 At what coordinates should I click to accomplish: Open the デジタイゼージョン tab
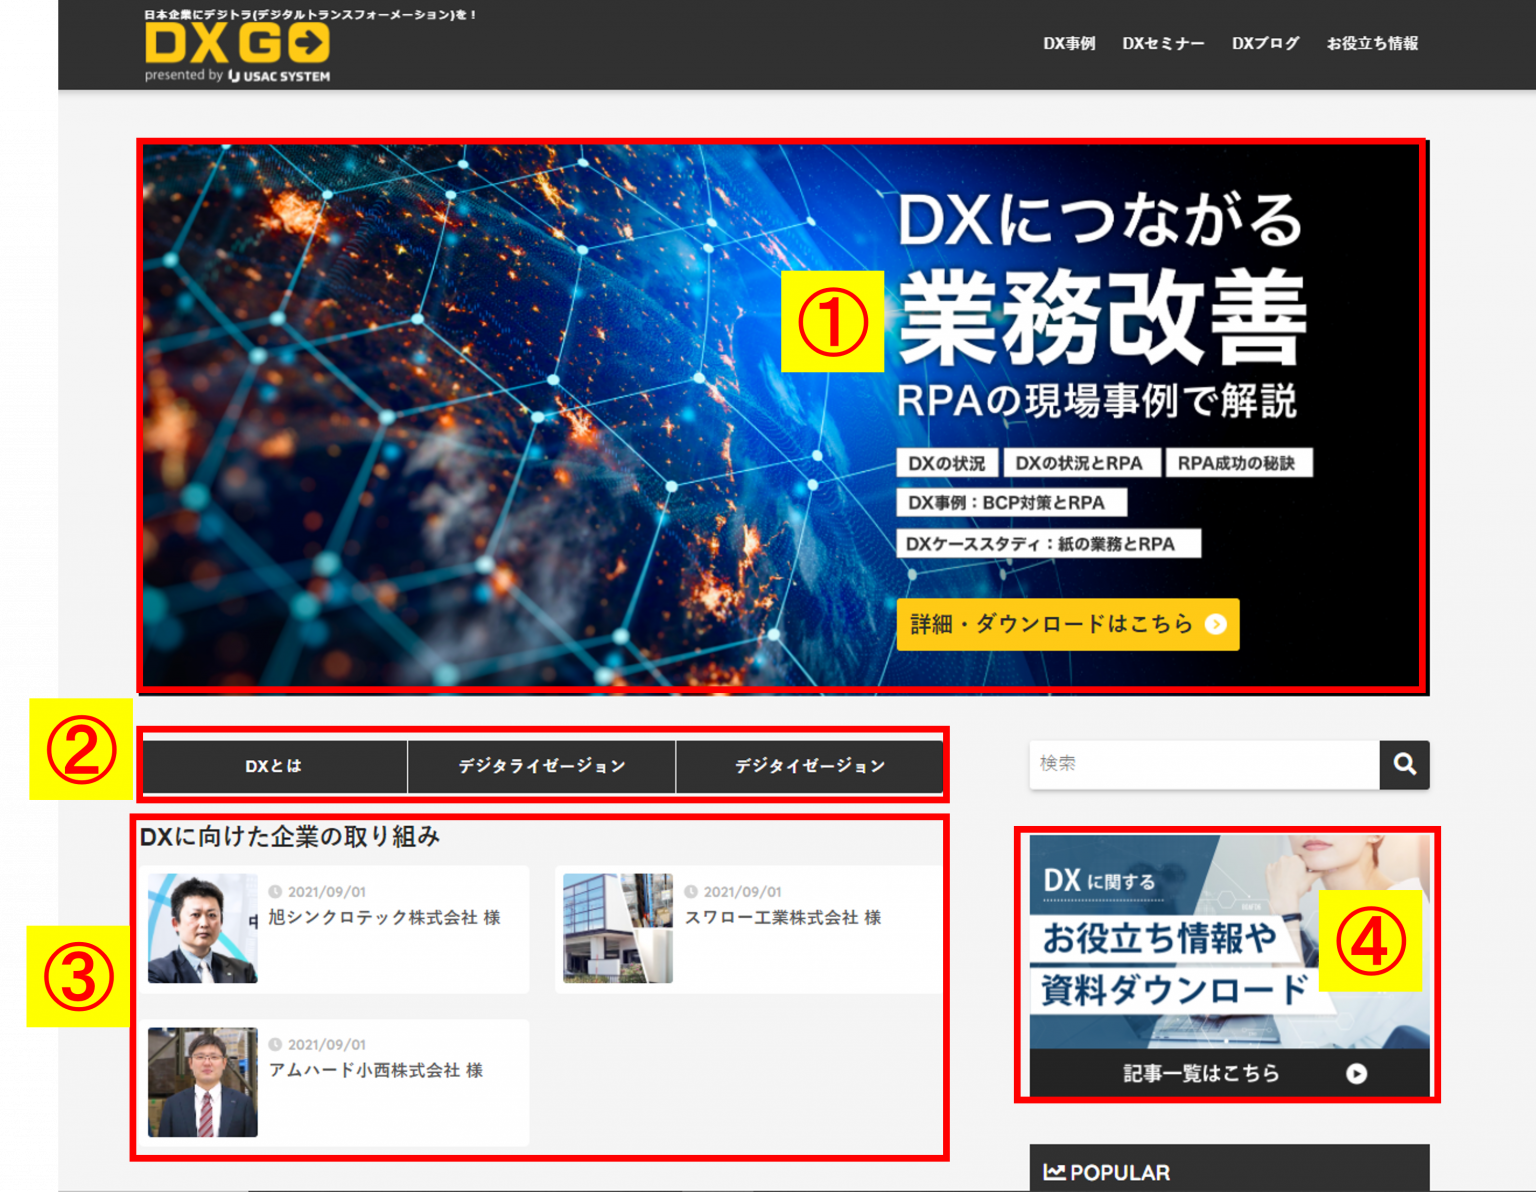810,766
